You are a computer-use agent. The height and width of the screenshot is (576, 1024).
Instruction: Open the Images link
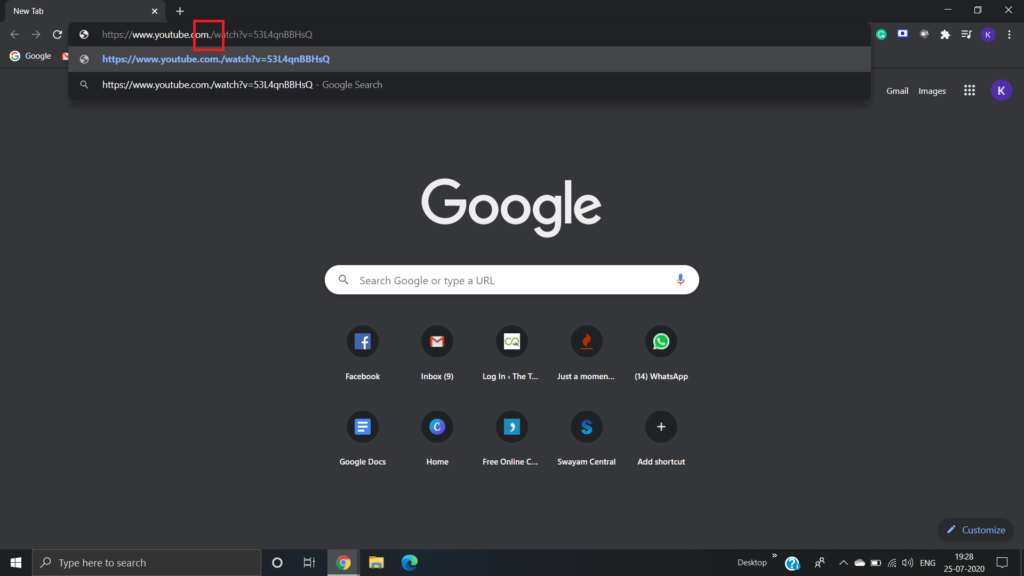932,91
